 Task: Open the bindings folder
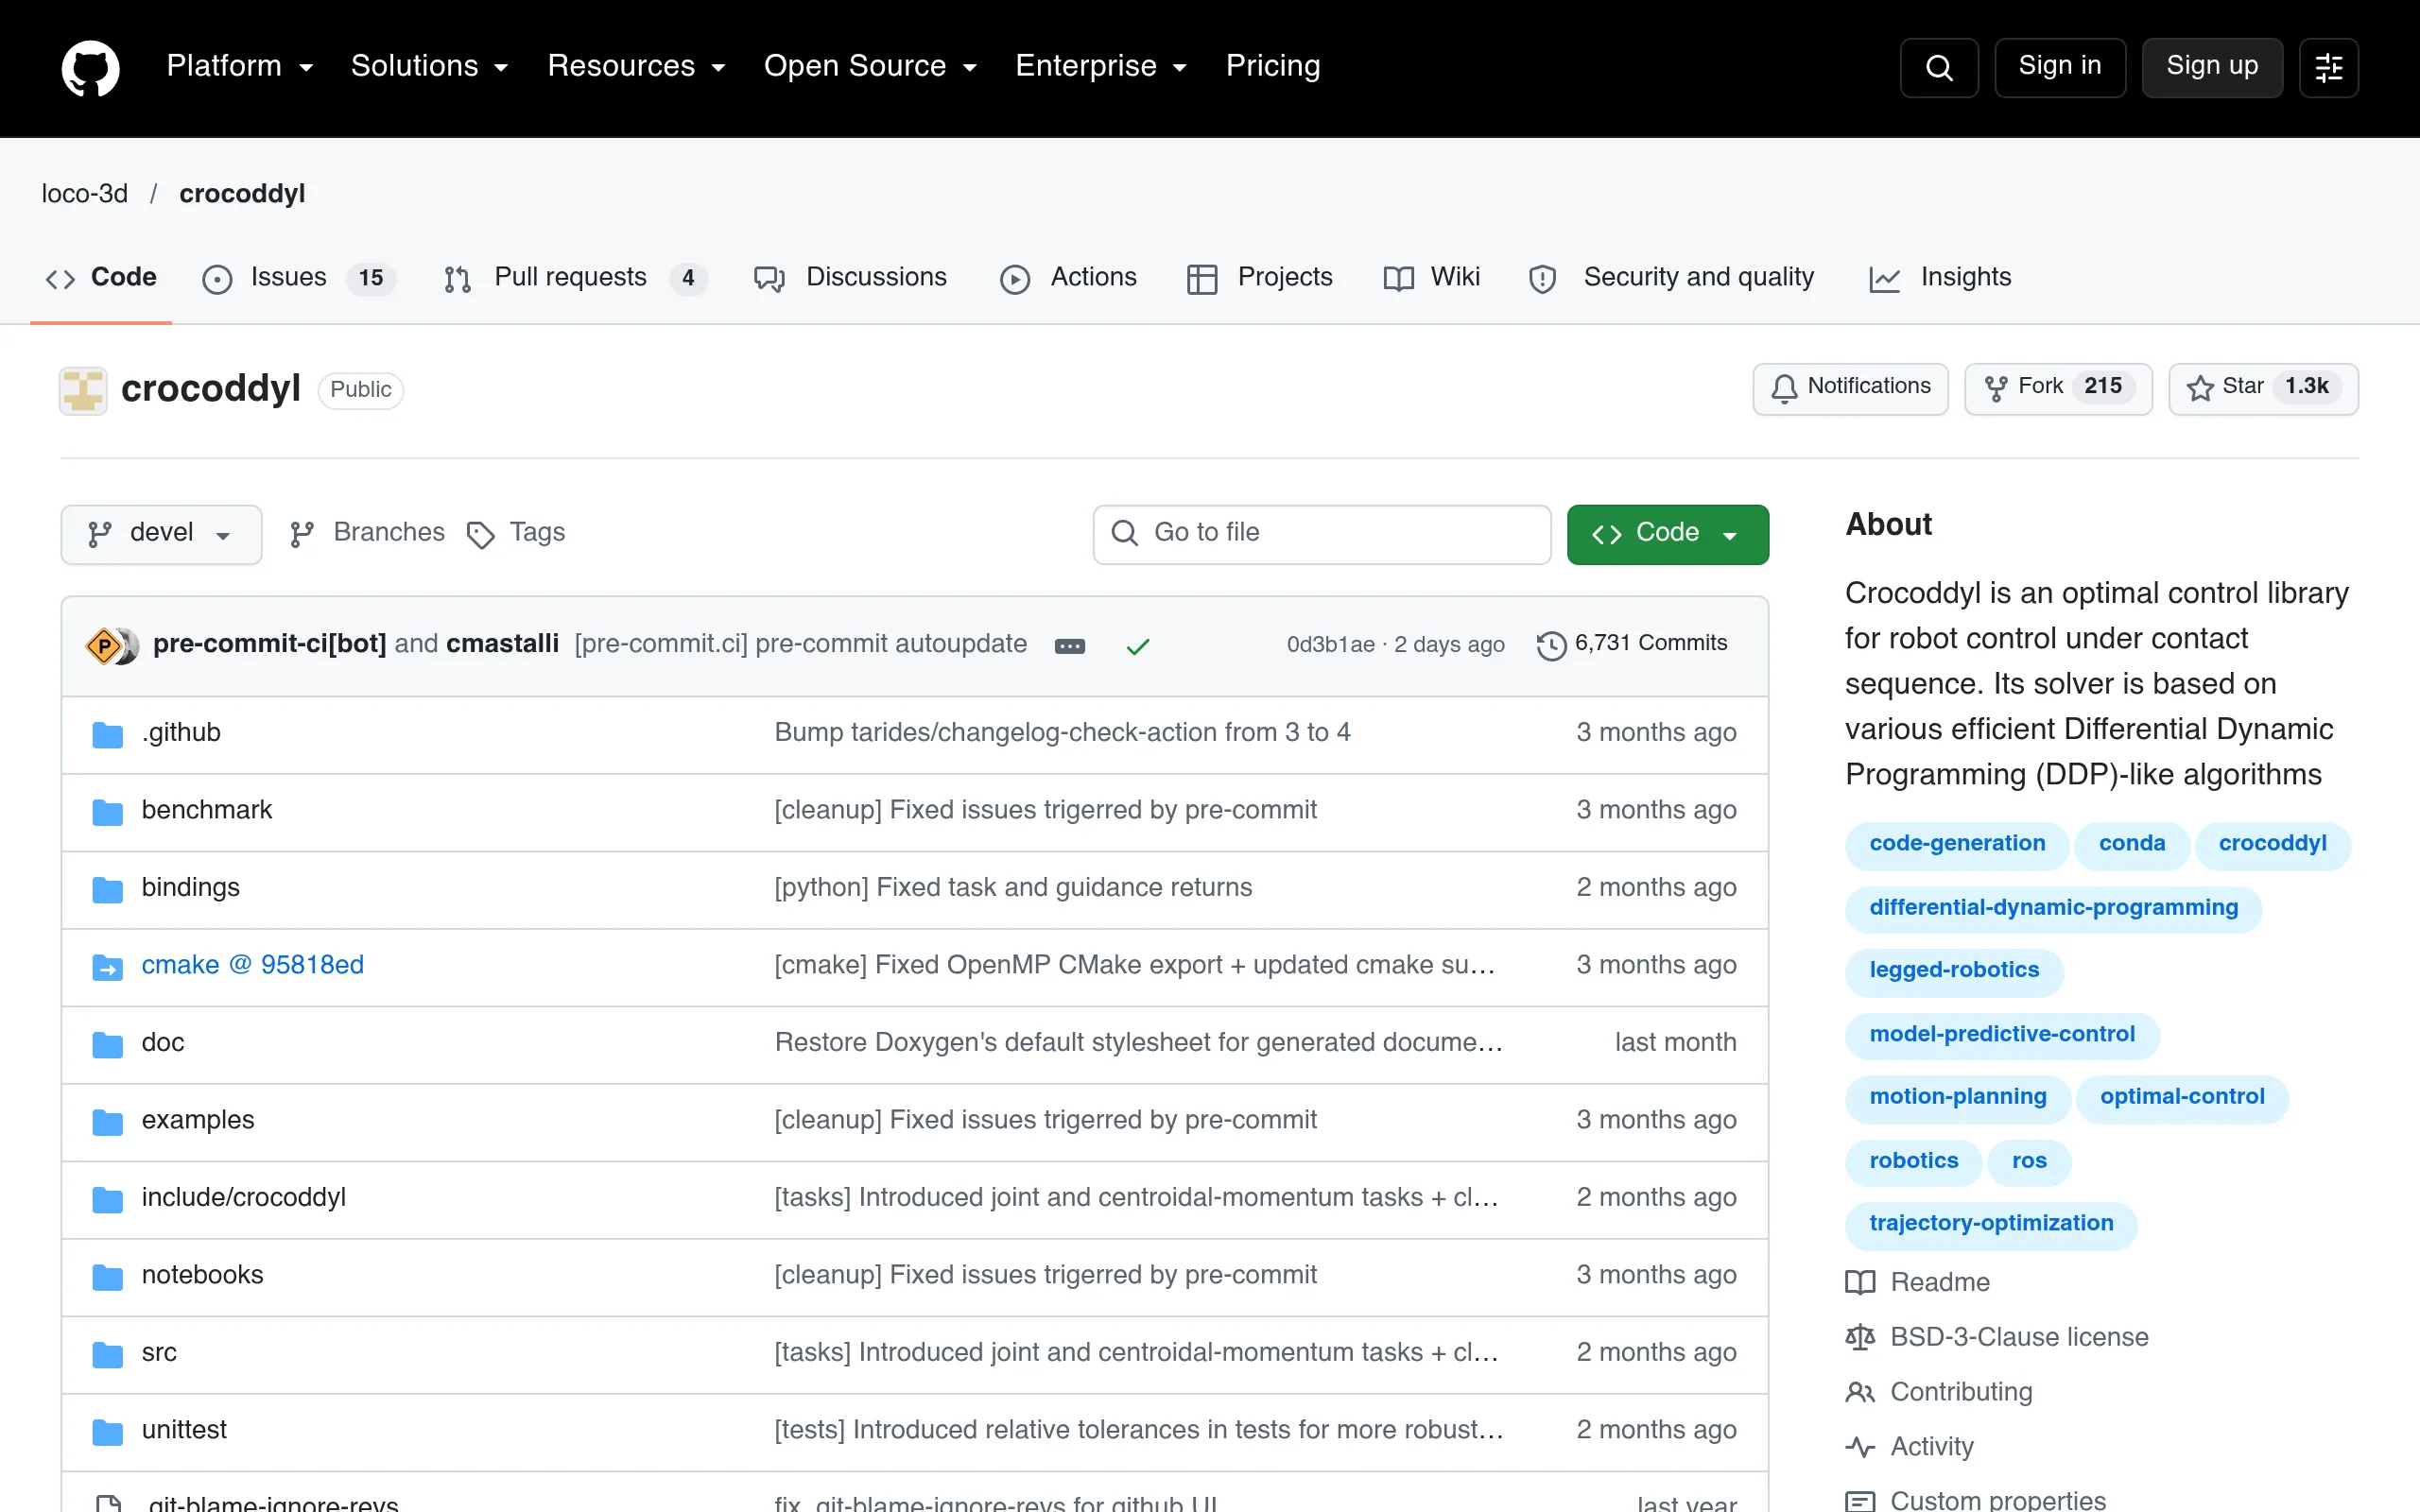[x=190, y=888]
